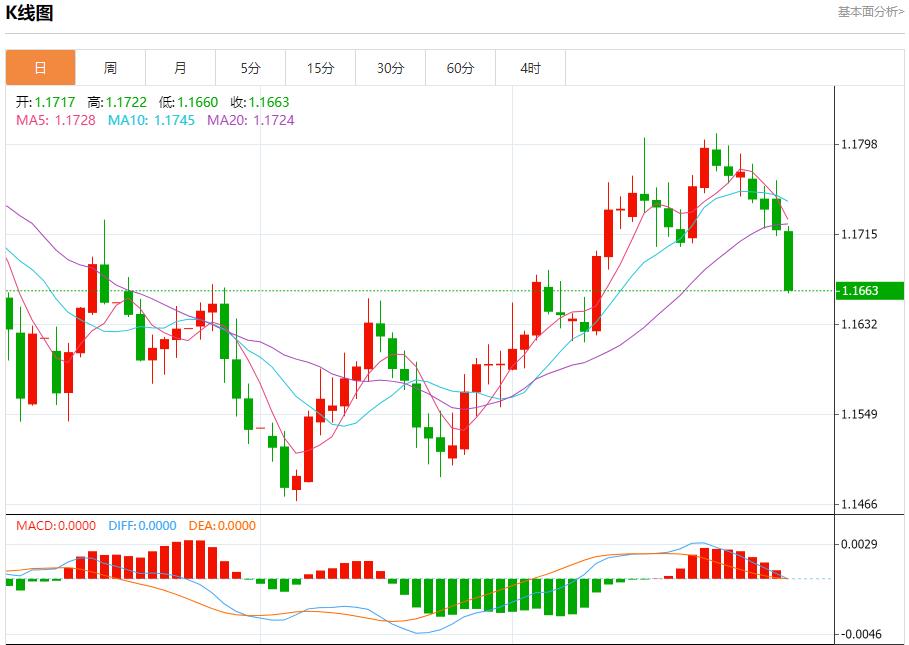Open the 5分 interval tab
The image size is (909, 645).
[250, 68]
